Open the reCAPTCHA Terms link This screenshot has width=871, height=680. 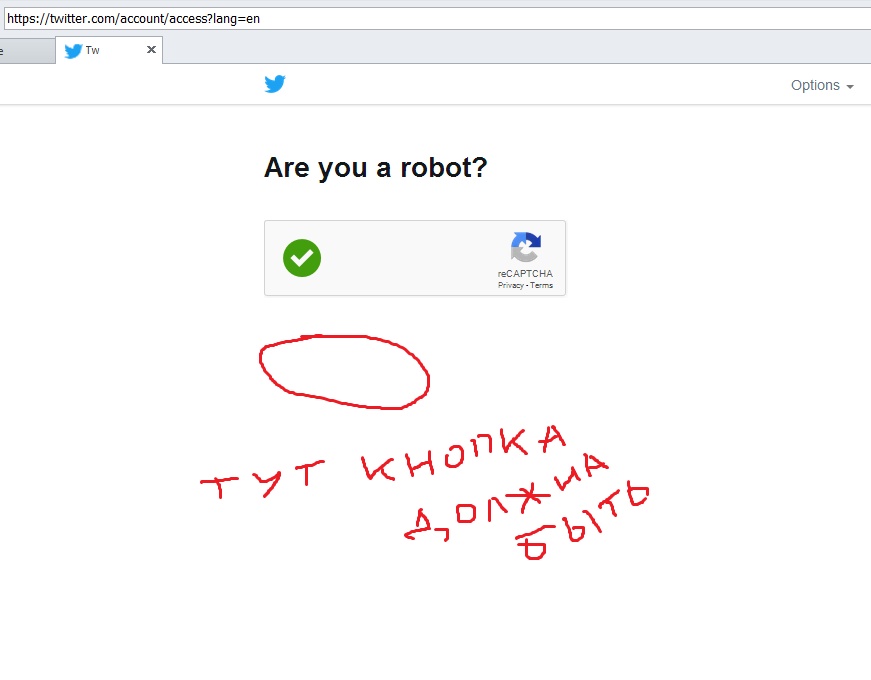pos(541,285)
